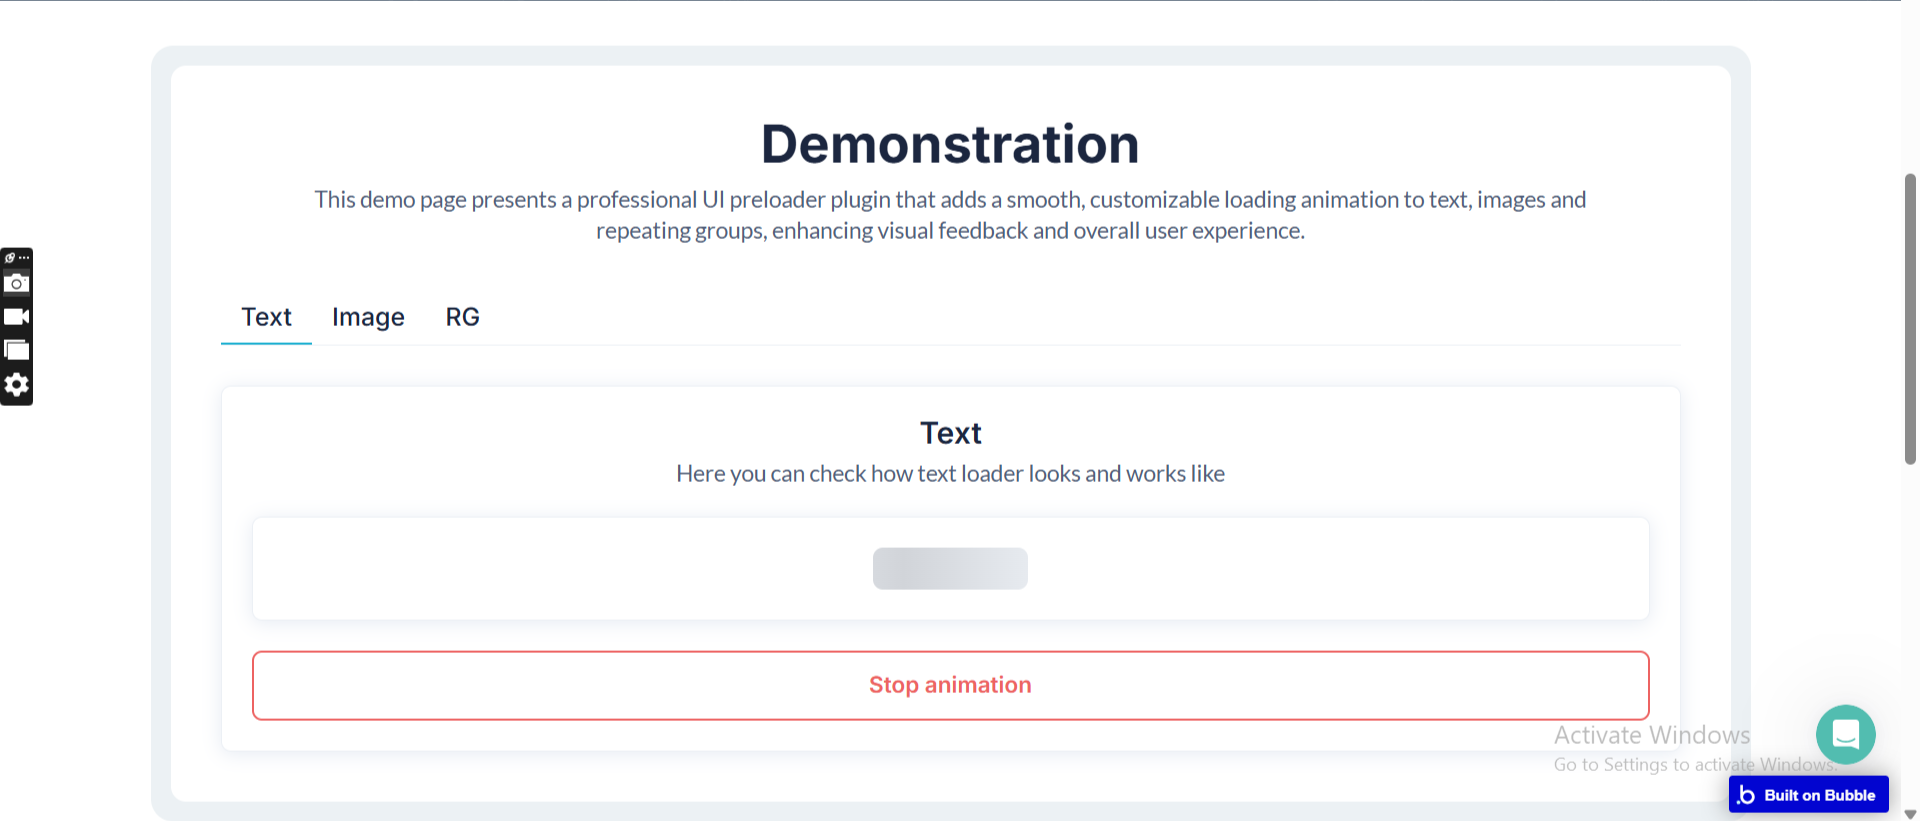The width and height of the screenshot is (1920, 821).
Task: Start recording with the video camera icon
Action: [x=16, y=317]
